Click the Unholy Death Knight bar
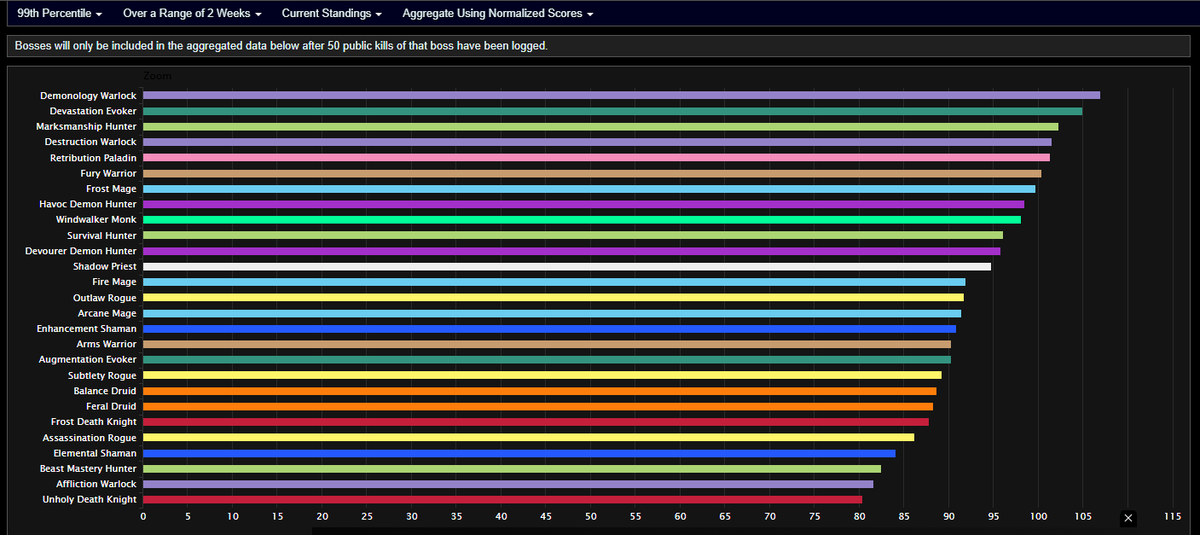 tap(502, 499)
